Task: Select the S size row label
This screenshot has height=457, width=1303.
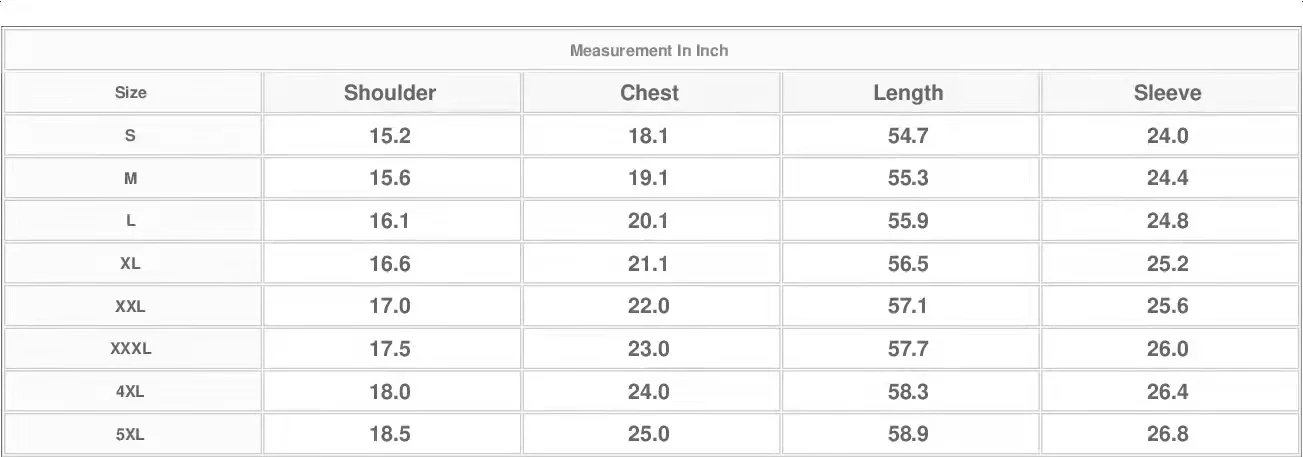Action: click(131, 136)
